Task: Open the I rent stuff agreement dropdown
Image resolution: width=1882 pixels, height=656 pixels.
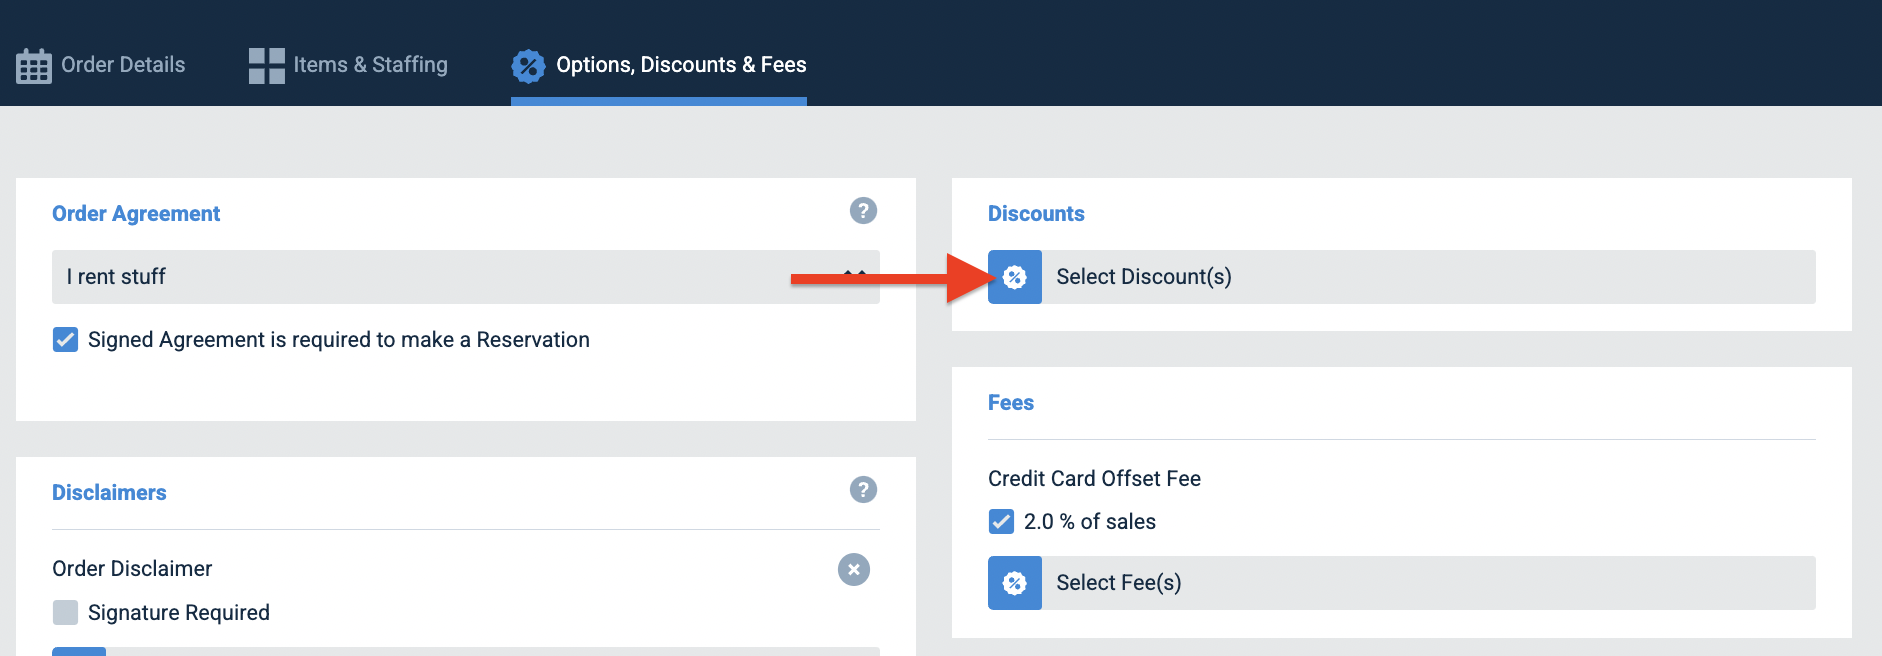Action: pos(466,277)
